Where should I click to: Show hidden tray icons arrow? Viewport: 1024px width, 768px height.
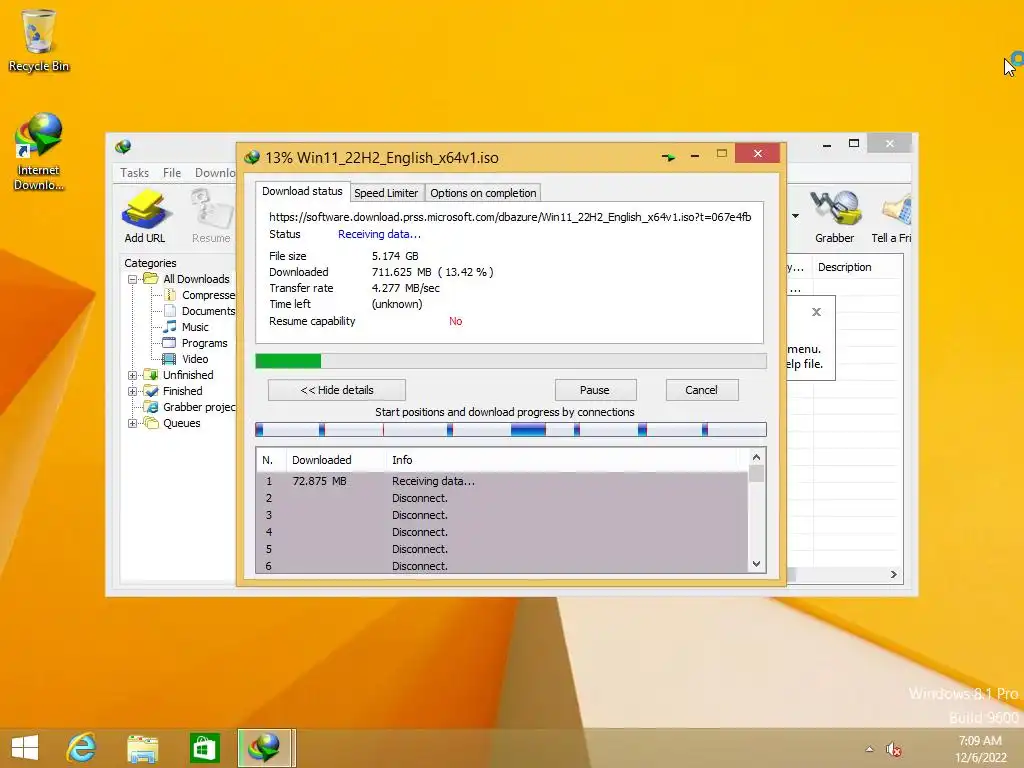point(869,749)
